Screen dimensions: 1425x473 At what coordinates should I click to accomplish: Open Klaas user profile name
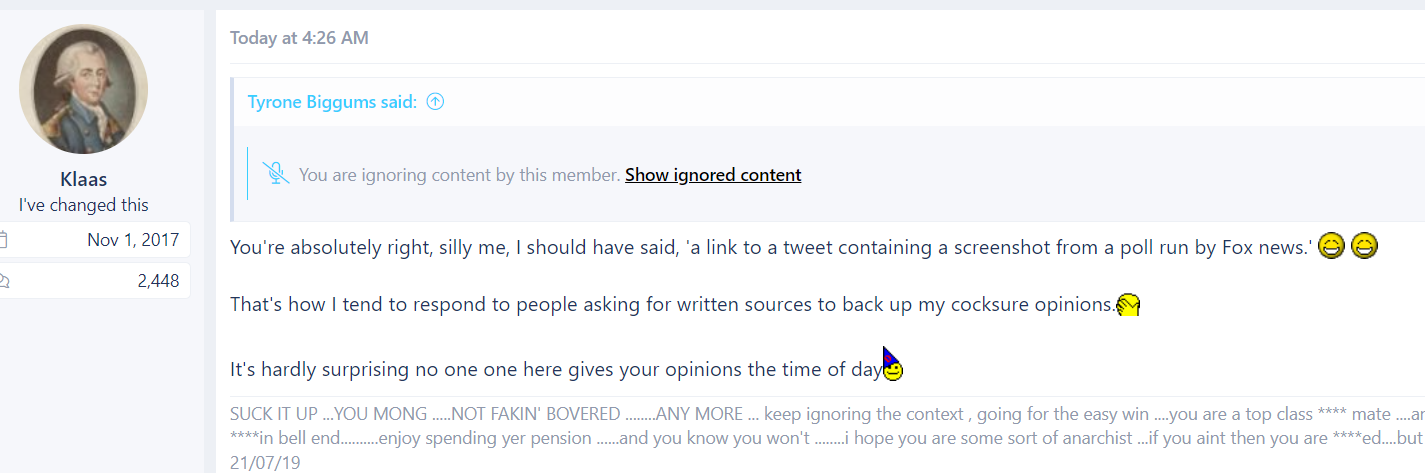tap(83, 180)
